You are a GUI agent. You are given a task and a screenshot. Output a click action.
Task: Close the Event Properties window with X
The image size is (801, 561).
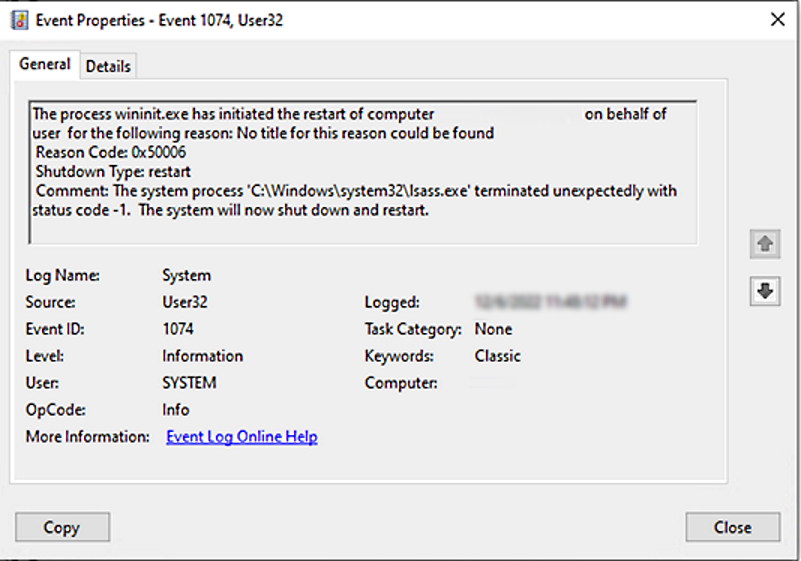pyautogui.click(x=778, y=20)
